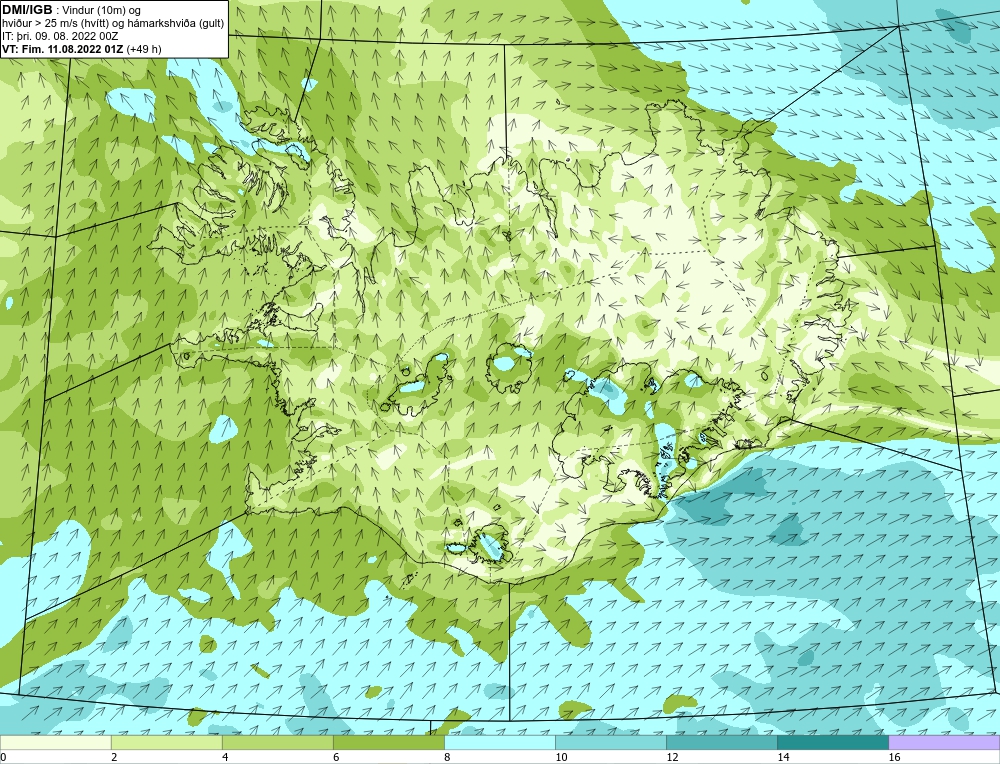Click the legend scale label '14'
This screenshot has height=764, width=1000.
(x=783, y=757)
